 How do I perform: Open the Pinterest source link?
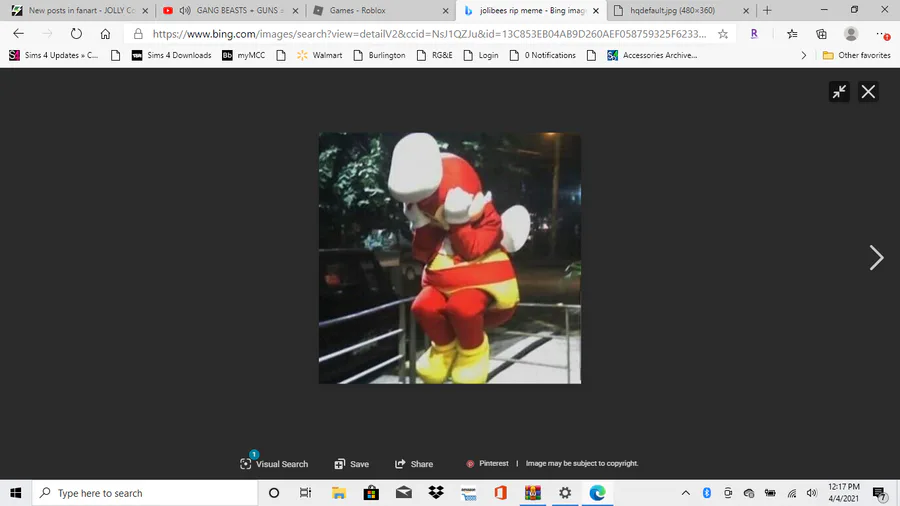point(487,464)
